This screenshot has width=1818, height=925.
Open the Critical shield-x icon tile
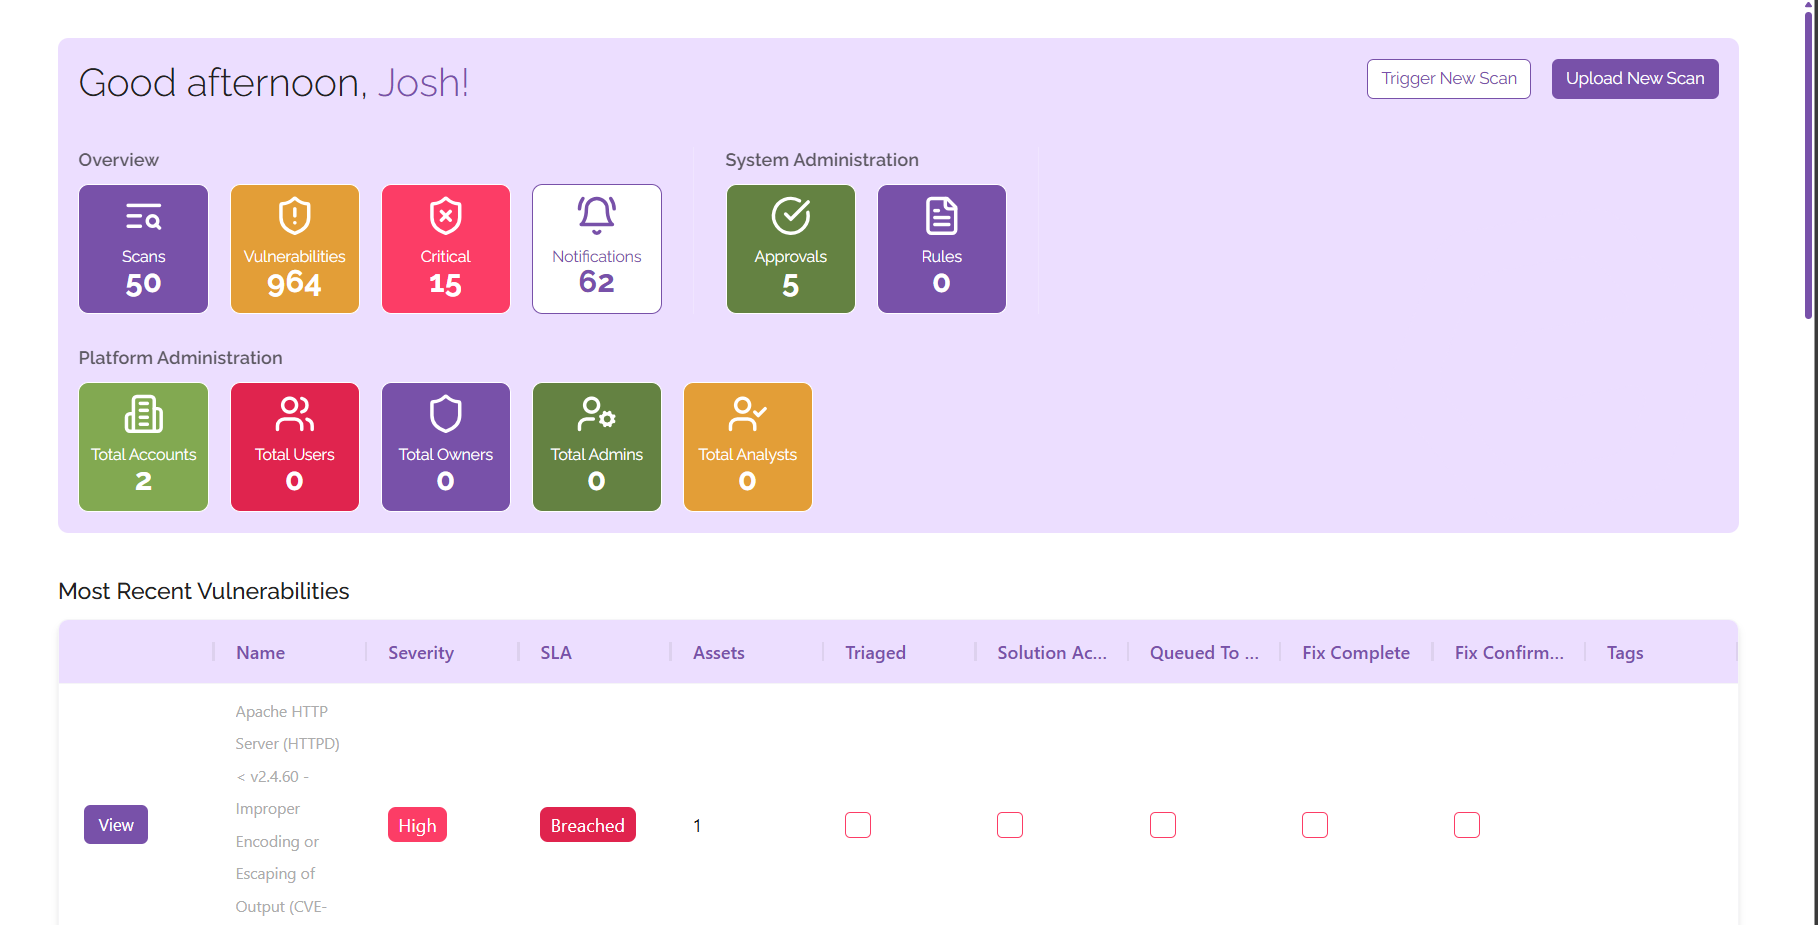pyautogui.click(x=445, y=217)
